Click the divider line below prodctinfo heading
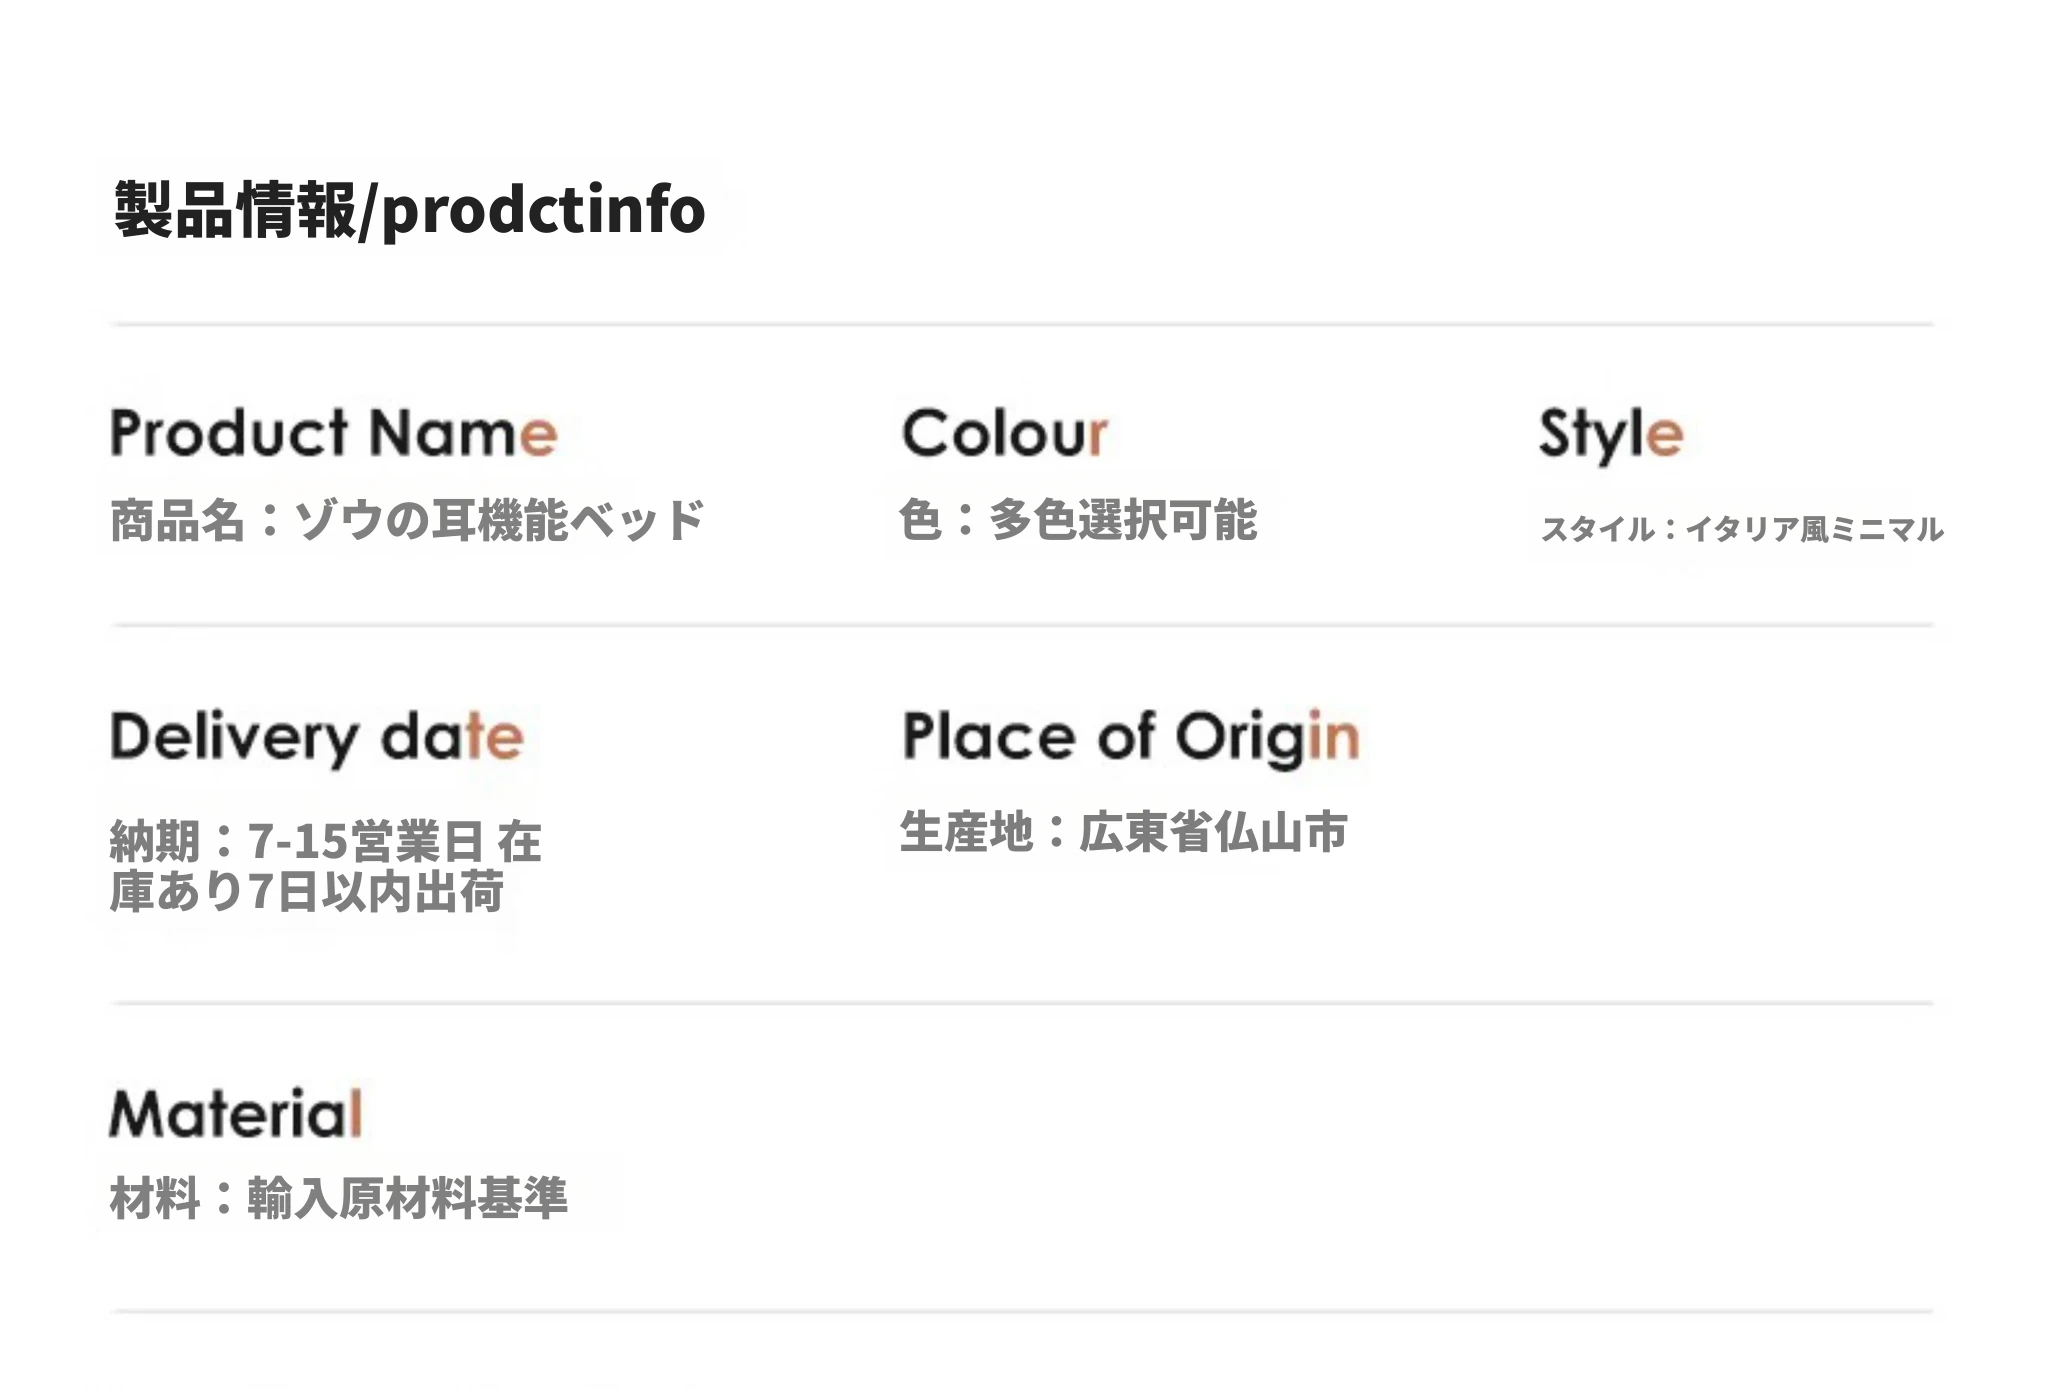This screenshot has height=1390, width=2048. click(x=1022, y=324)
